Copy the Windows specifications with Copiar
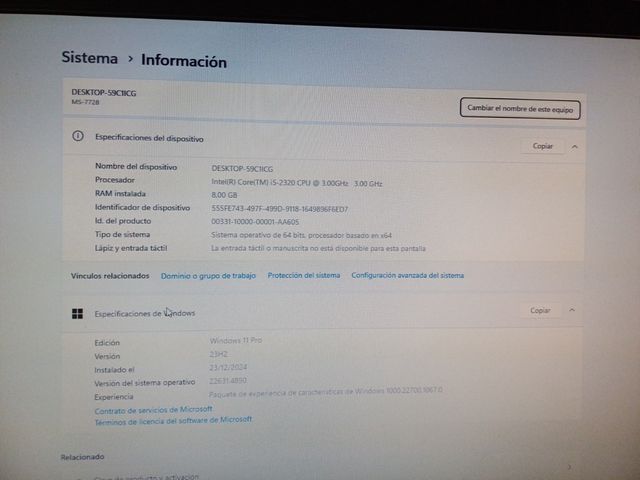This screenshot has width=640, height=480. point(540,311)
